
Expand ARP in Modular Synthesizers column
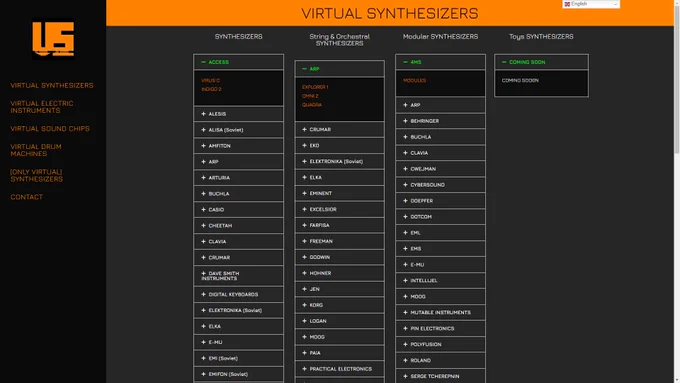pos(440,105)
